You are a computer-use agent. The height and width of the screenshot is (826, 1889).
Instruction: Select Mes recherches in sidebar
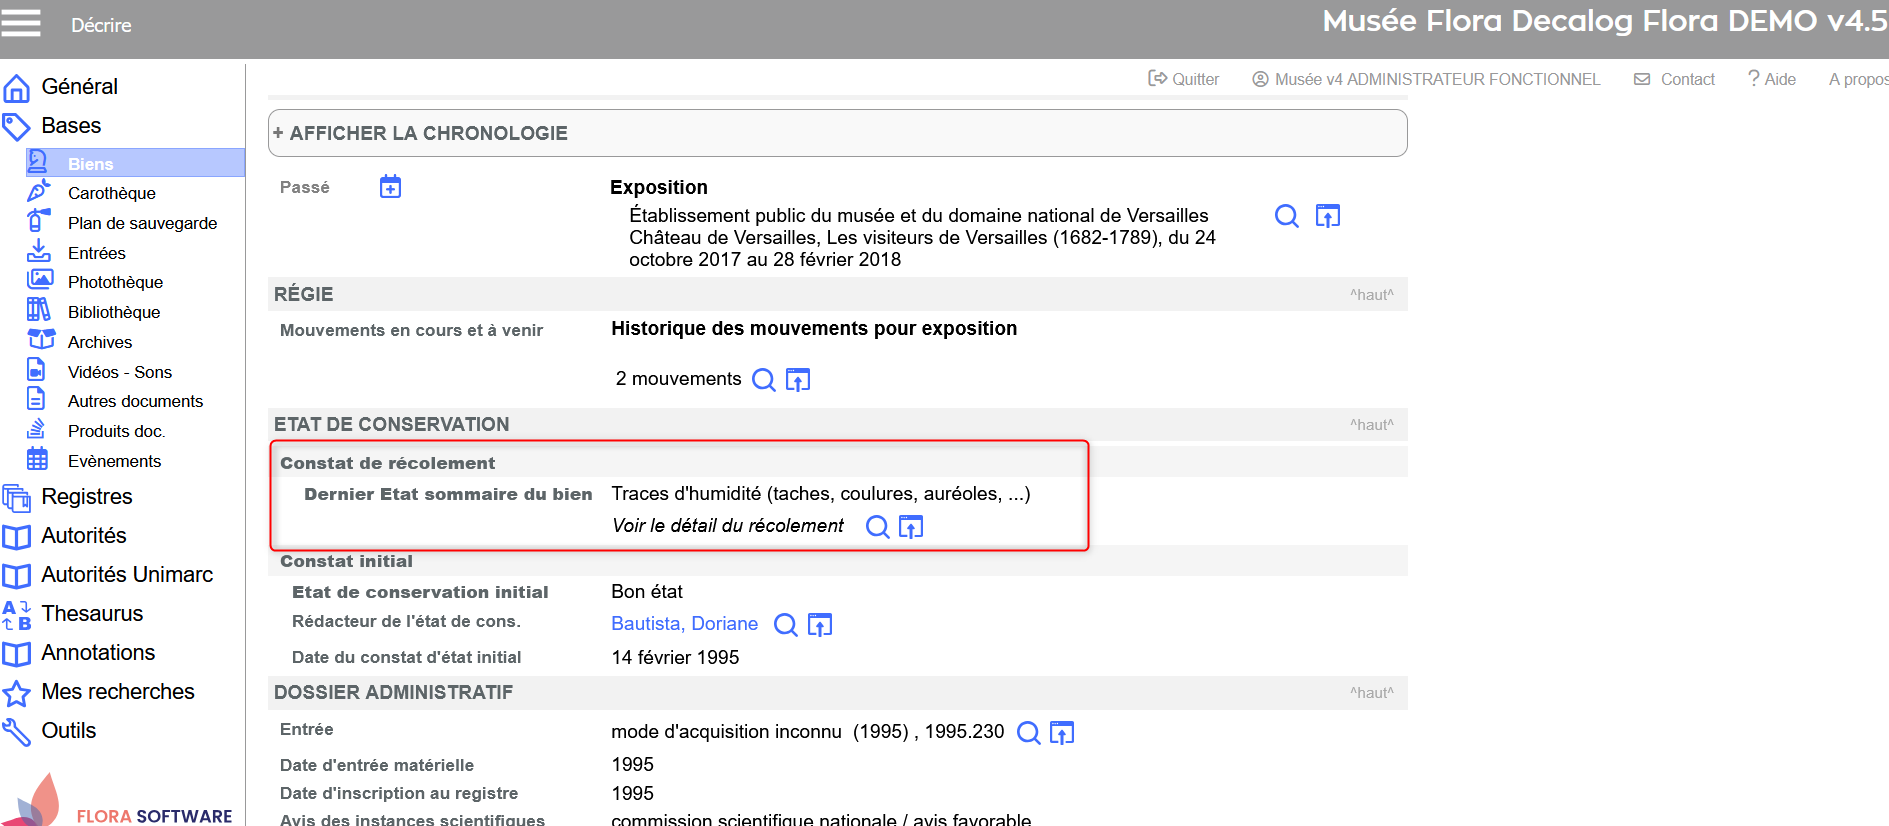tap(117, 692)
